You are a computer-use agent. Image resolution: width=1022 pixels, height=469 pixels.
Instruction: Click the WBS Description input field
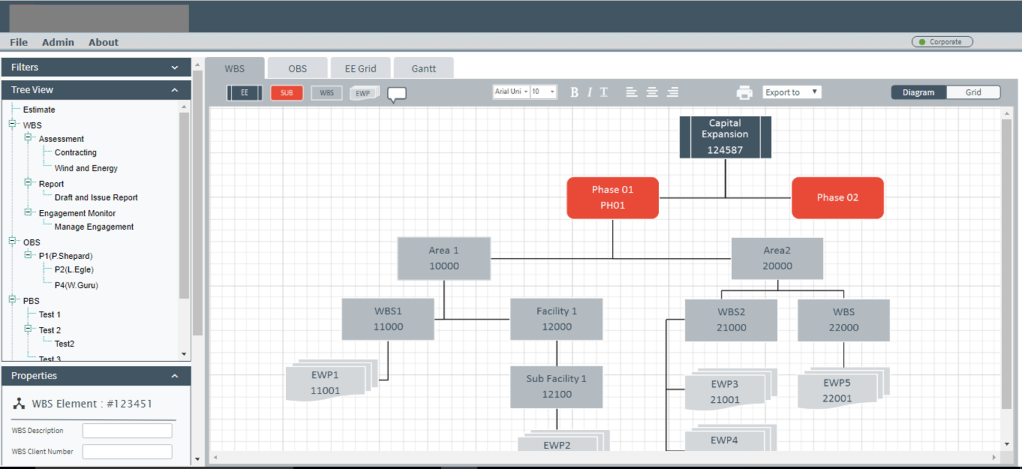tap(127, 431)
